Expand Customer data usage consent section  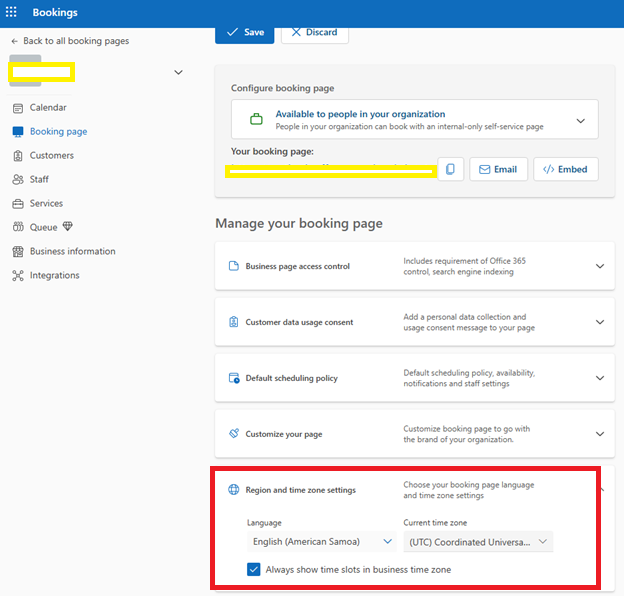(x=600, y=322)
